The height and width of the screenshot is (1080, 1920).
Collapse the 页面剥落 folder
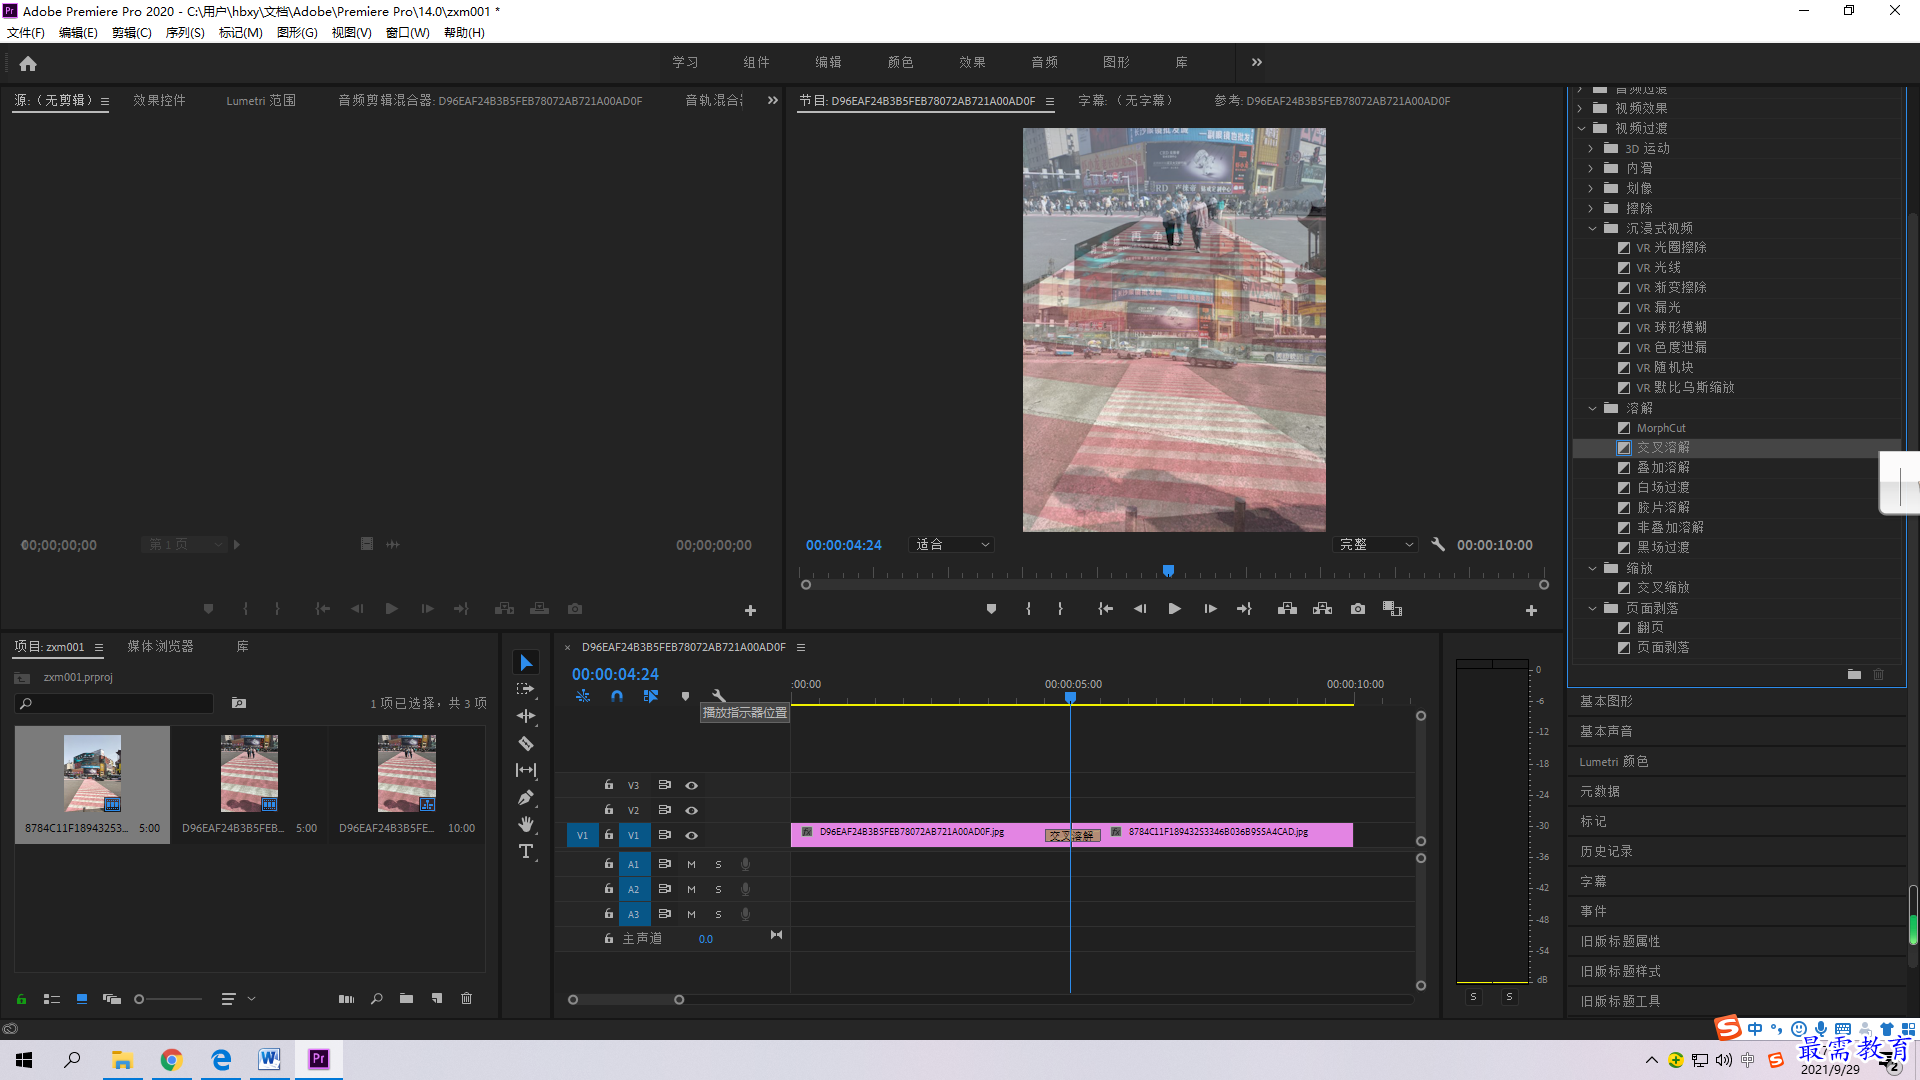pyautogui.click(x=1593, y=608)
